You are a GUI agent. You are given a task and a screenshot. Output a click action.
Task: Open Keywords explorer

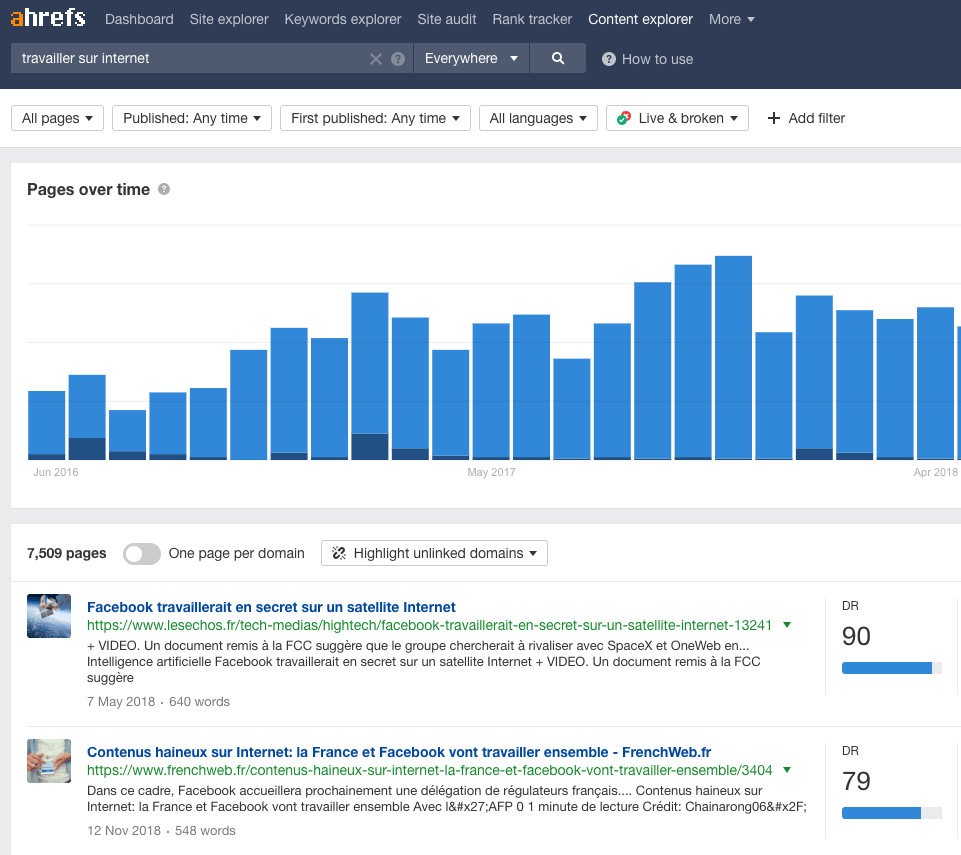coord(343,20)
